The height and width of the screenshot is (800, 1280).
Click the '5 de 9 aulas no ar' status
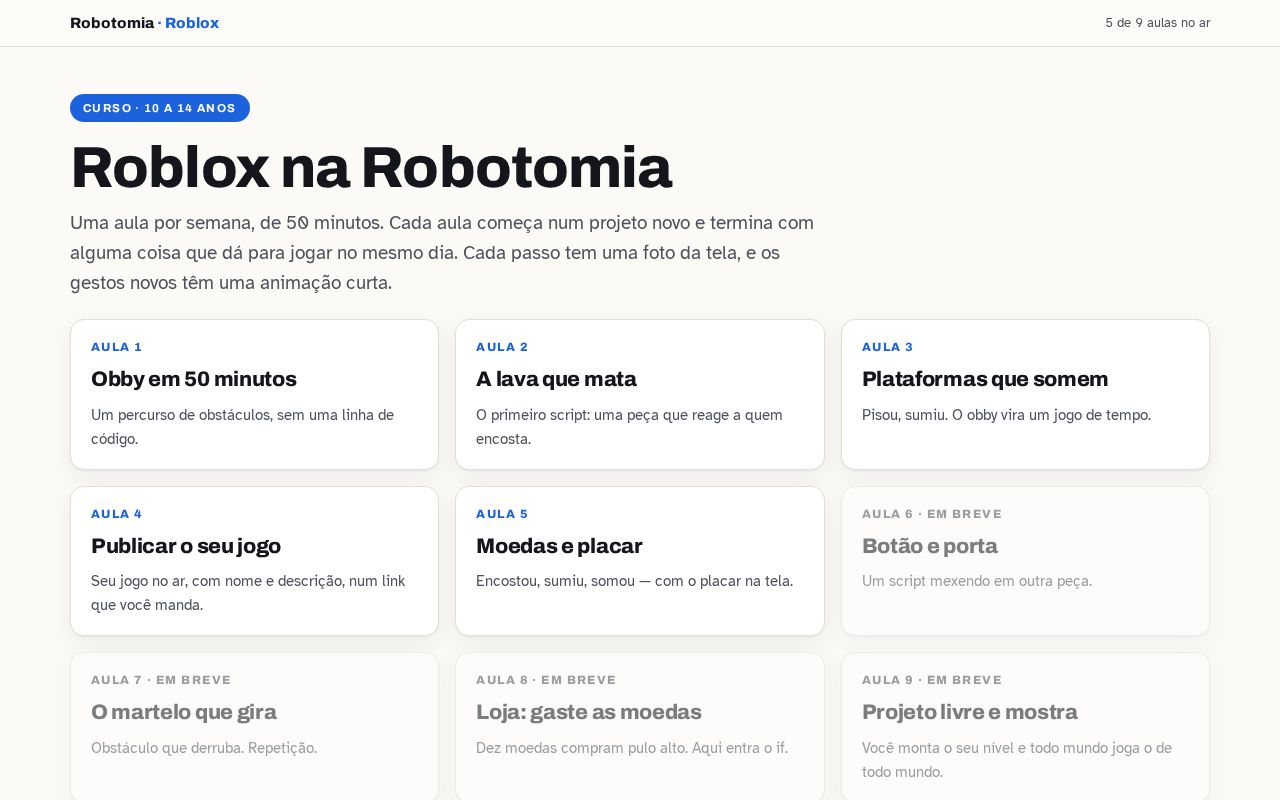[1158, 23]
